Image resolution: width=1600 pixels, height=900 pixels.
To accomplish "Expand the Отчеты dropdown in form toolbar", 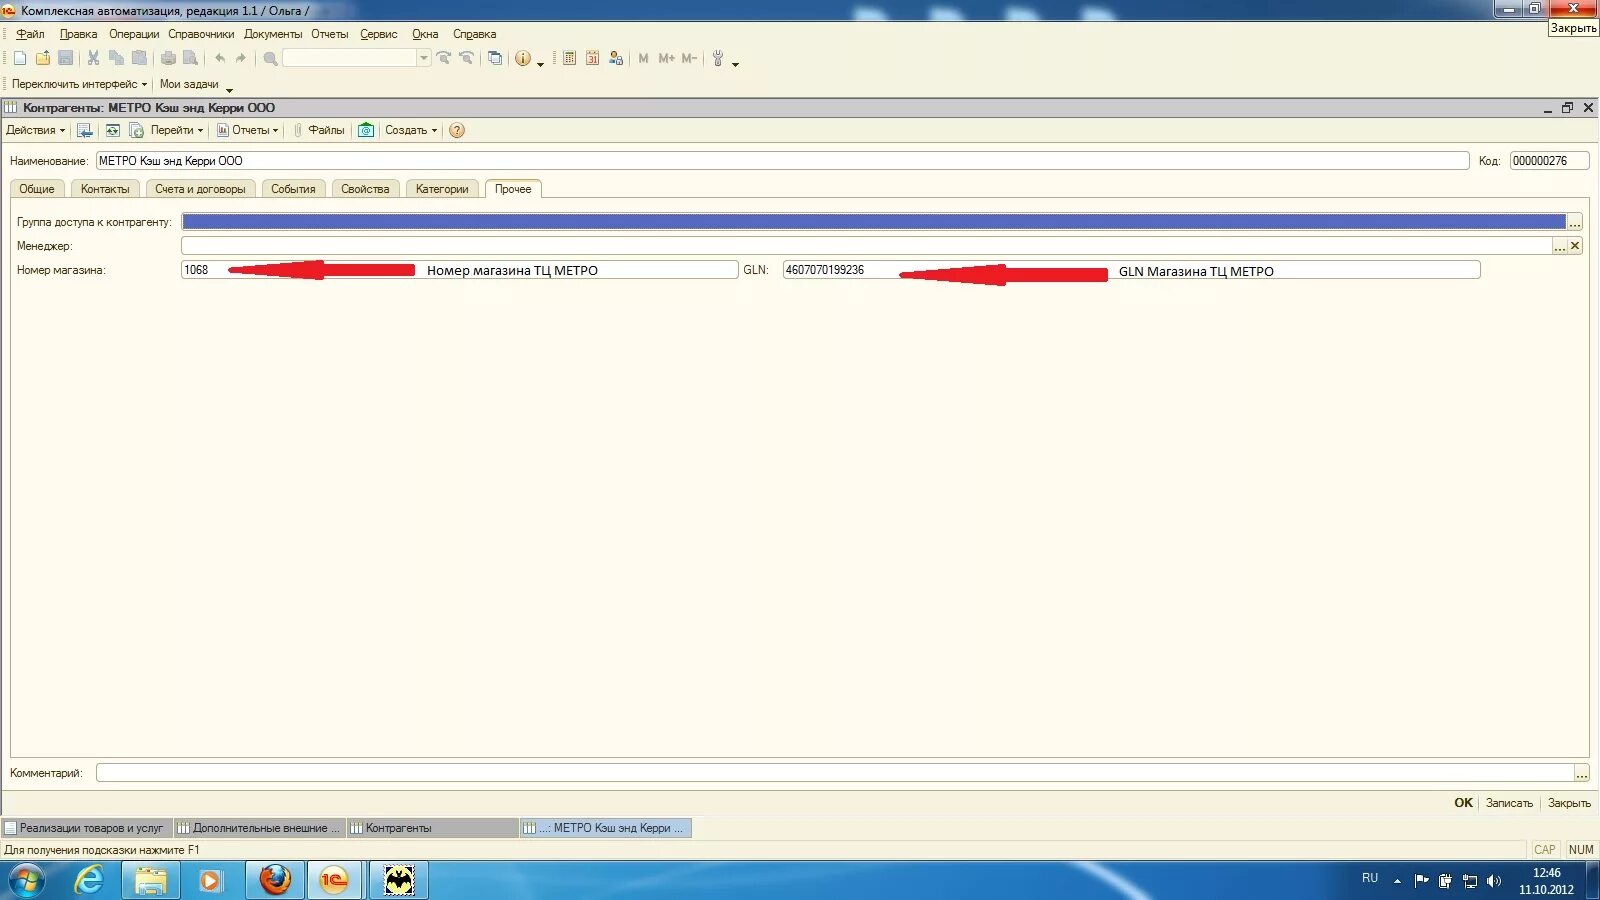I will click(x=248, y=130).
